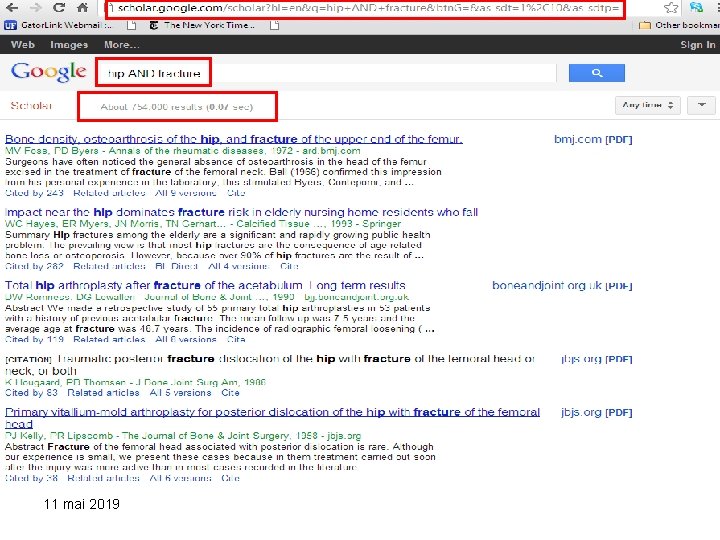Screen dimensions: 720x540
Task: Bookmark this page with the star icon
Action: (671, 7)
